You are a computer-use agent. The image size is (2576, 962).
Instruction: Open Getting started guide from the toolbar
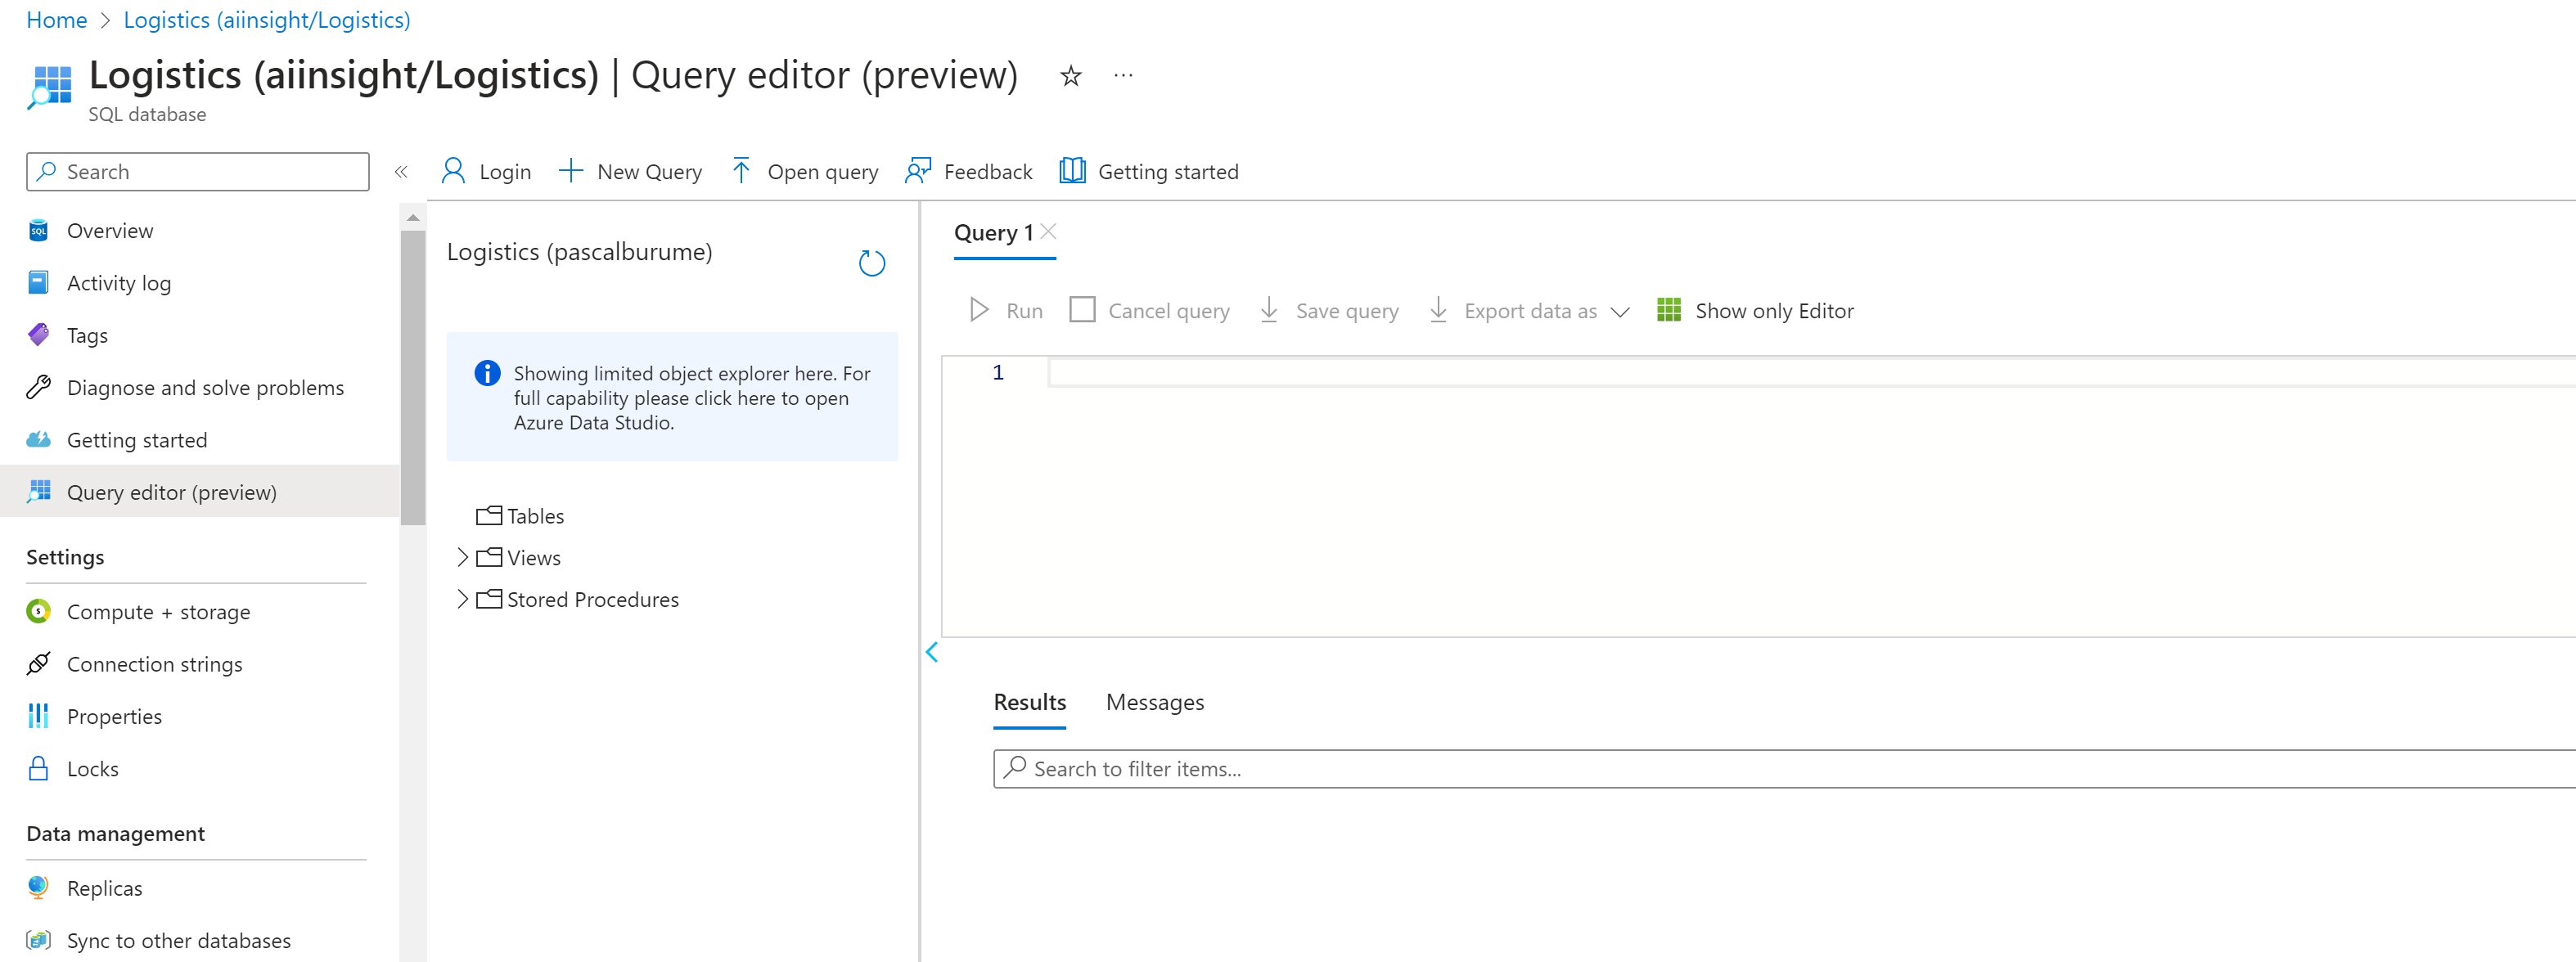(x=1150, y=170)
